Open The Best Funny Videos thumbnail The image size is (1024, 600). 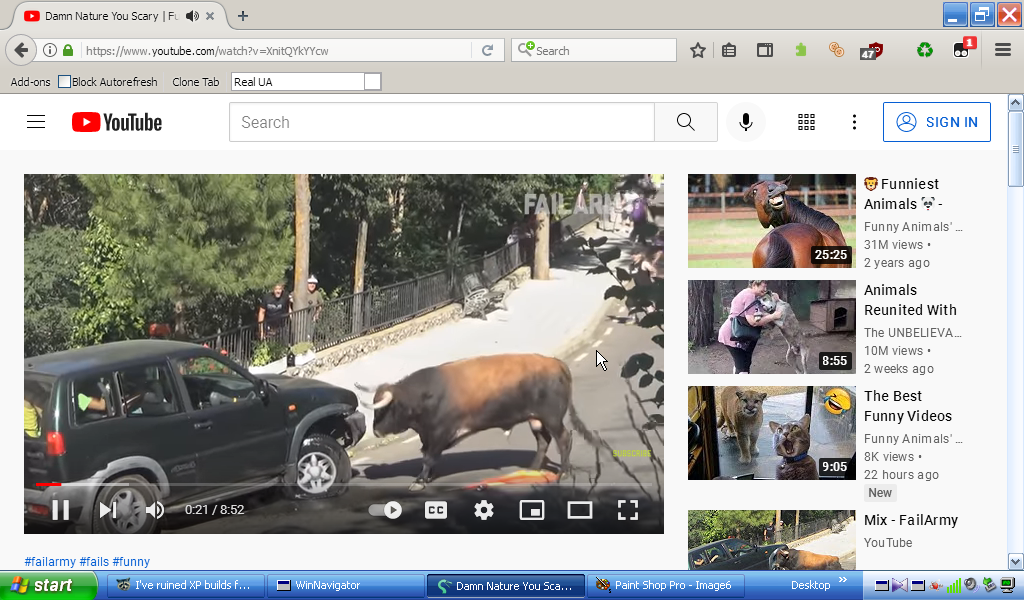771,433
